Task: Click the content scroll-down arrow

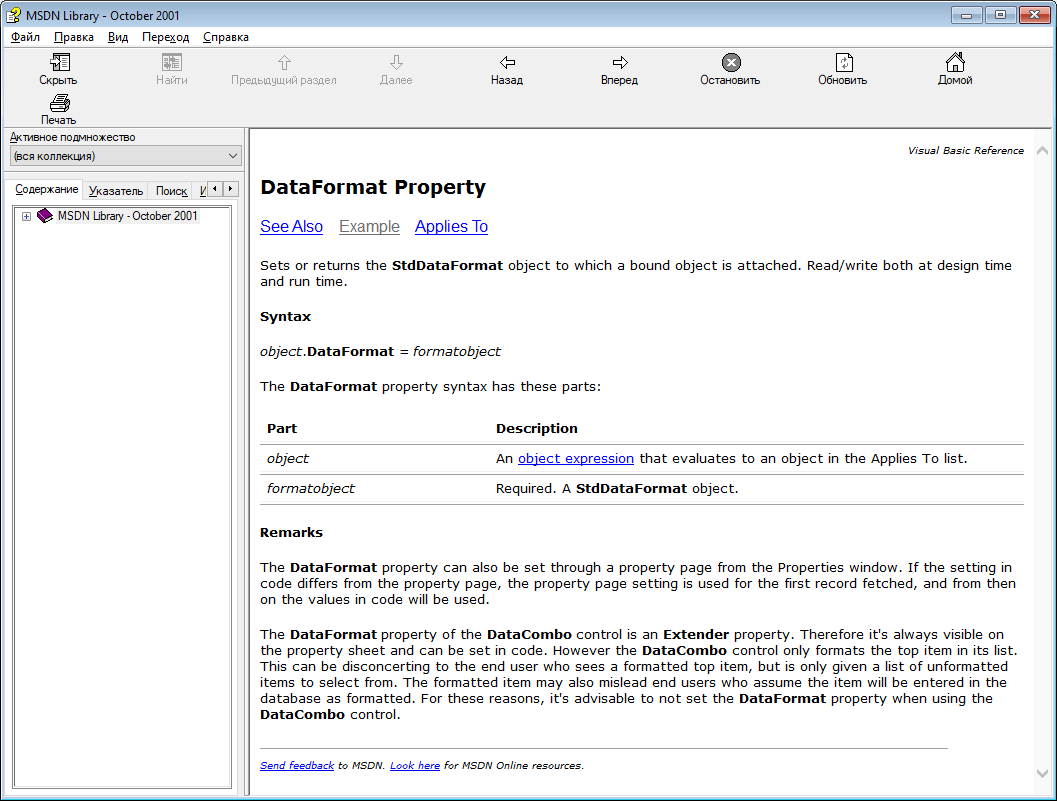Action: [x=1042, y=773]
